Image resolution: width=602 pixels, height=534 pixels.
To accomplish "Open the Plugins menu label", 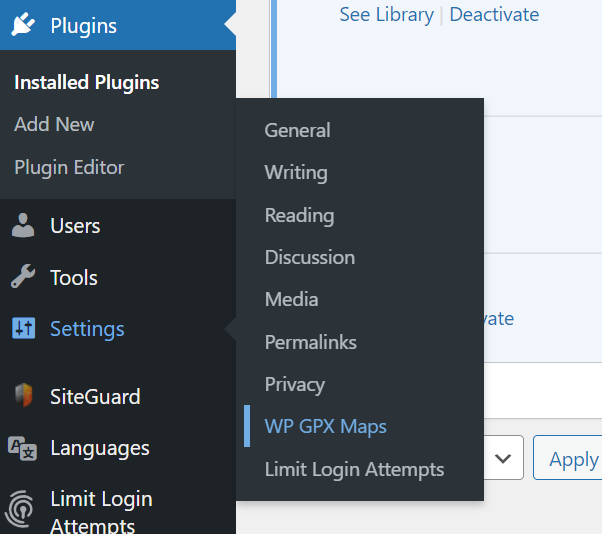I will [83, 26].
